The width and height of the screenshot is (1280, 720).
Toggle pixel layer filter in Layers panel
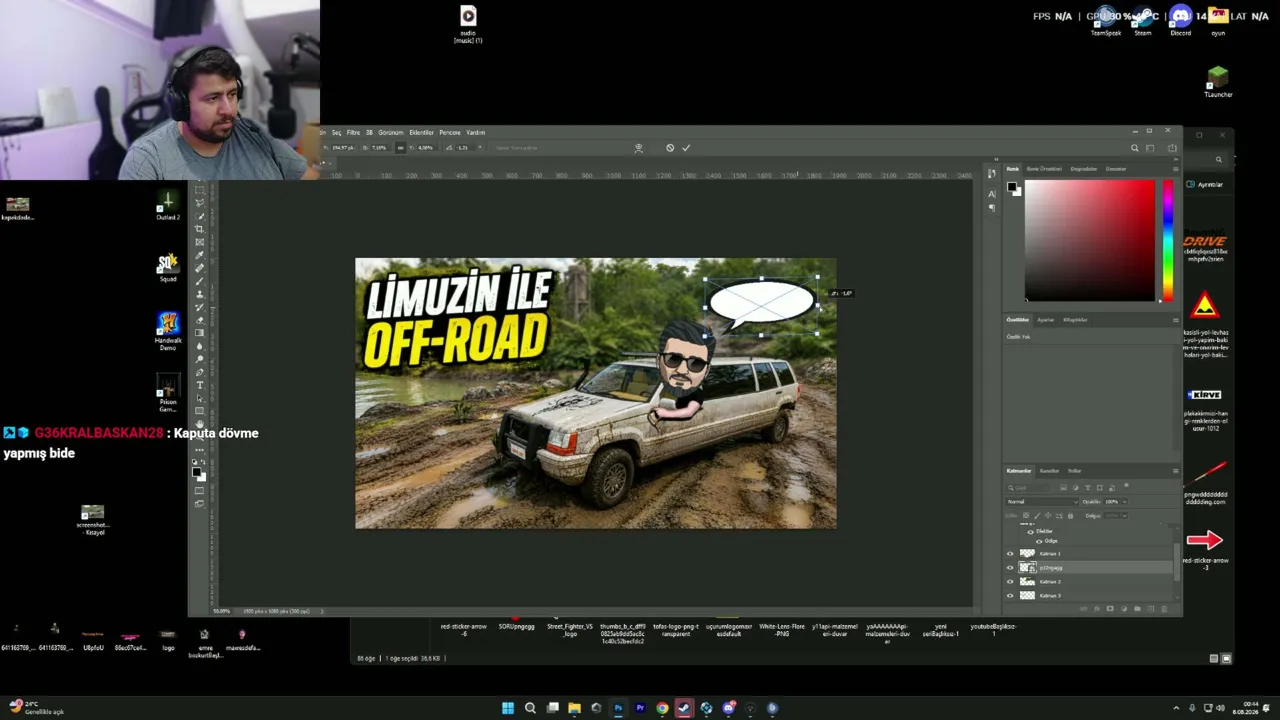pos(1062,488)
